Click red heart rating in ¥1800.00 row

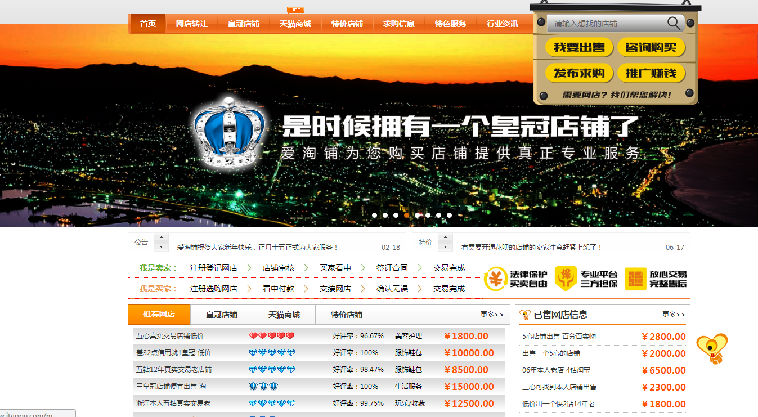point(272,336)
